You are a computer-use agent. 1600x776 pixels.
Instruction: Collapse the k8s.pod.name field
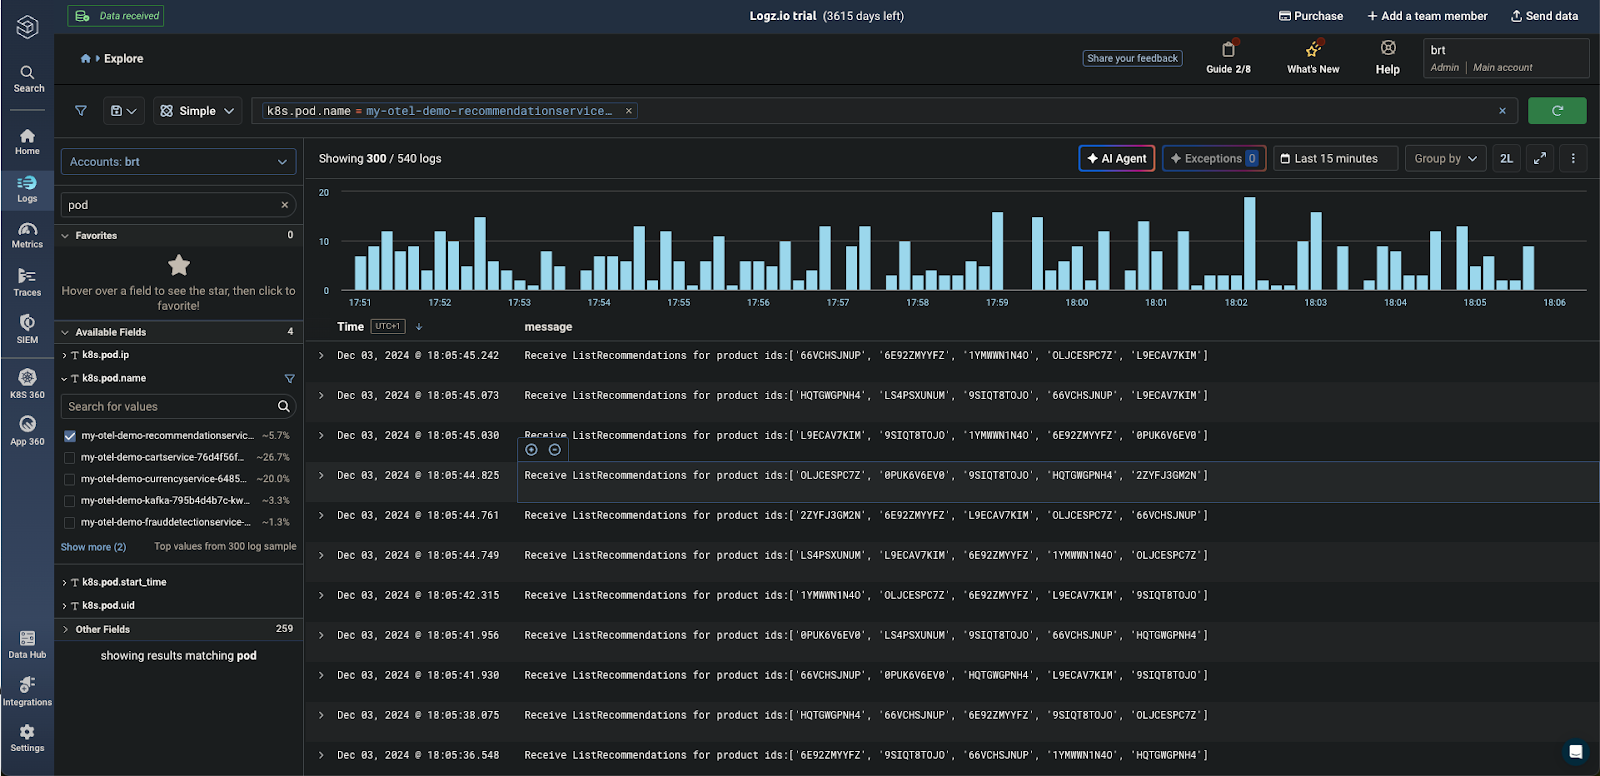click(65, 379)
